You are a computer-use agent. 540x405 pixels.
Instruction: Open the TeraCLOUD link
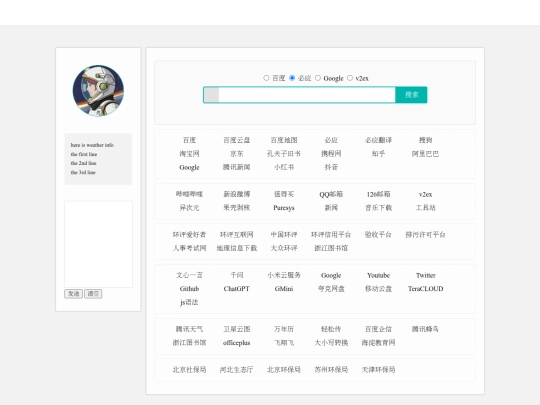425,289
